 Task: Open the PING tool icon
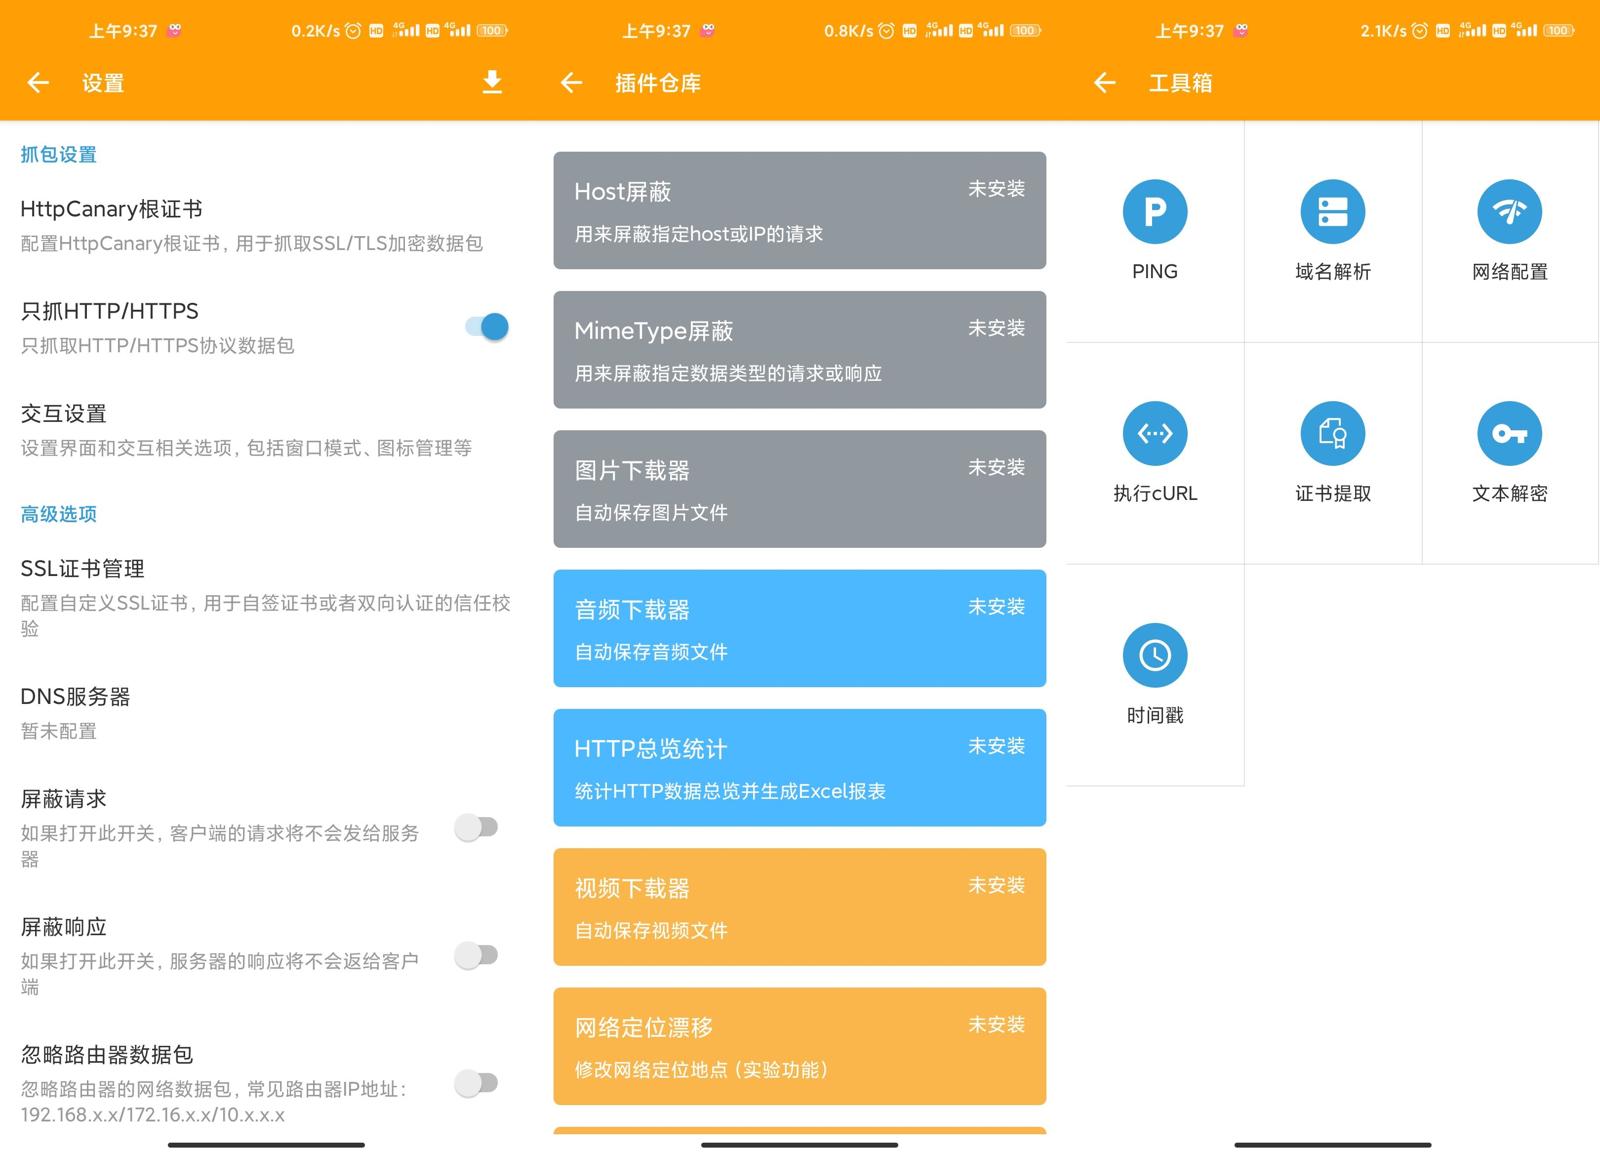click(1154, 212)
